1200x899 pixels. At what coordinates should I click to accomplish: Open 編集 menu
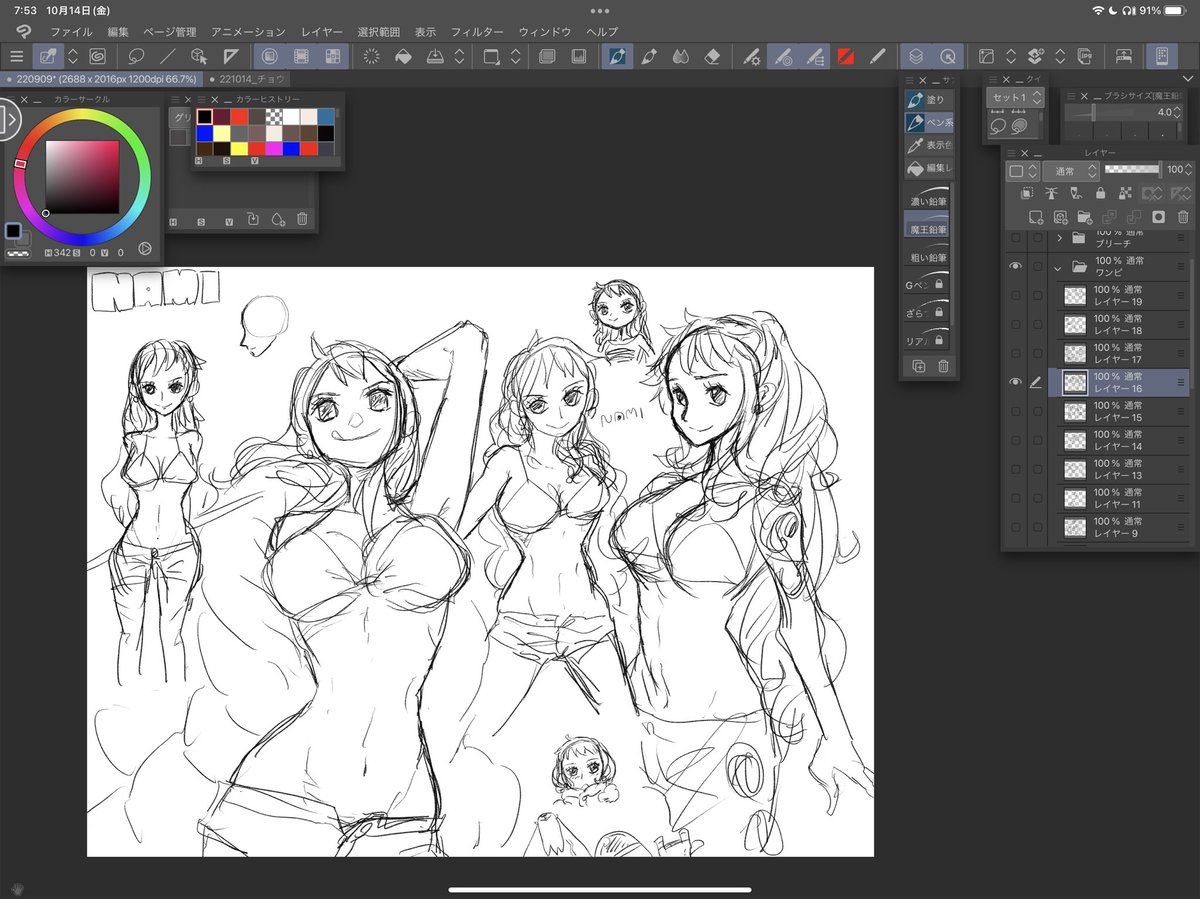pyautogui.click(x=118, y=32)
